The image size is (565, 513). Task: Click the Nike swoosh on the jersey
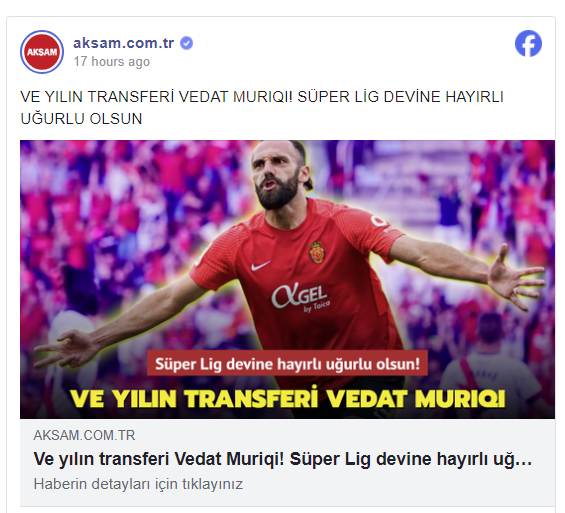pyautogui.click(x=260, y=266)
